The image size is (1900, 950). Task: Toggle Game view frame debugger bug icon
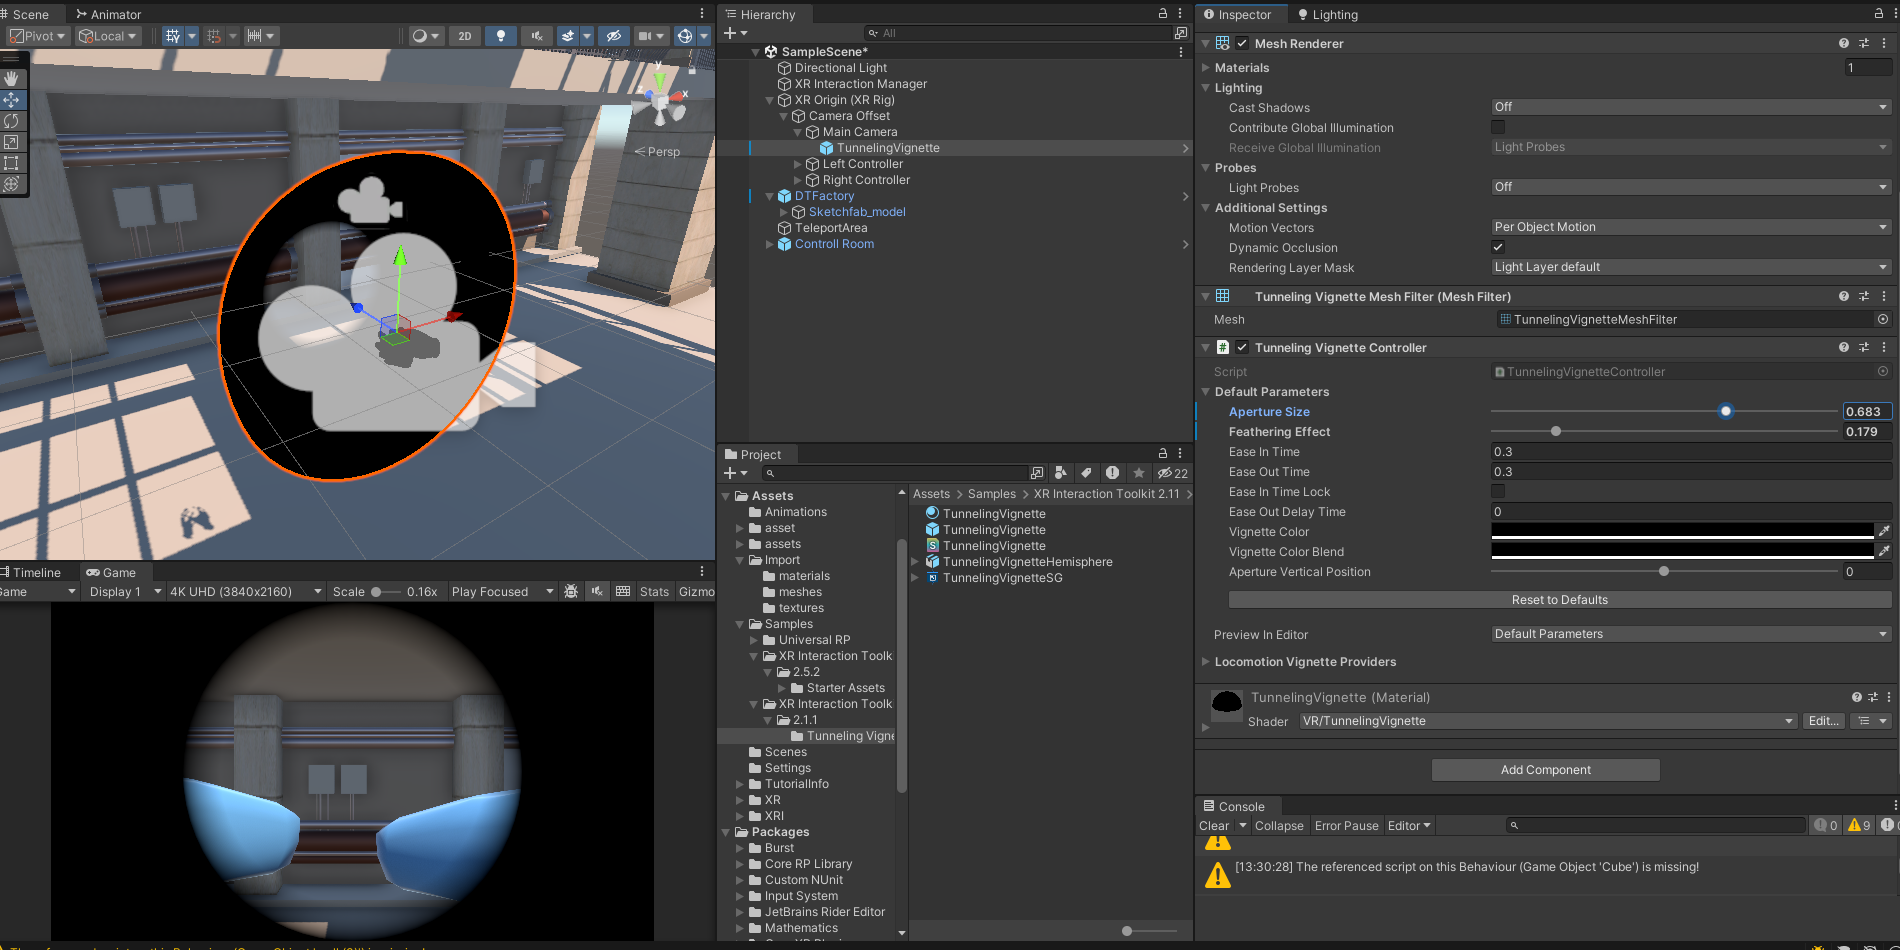click(571, 591)
